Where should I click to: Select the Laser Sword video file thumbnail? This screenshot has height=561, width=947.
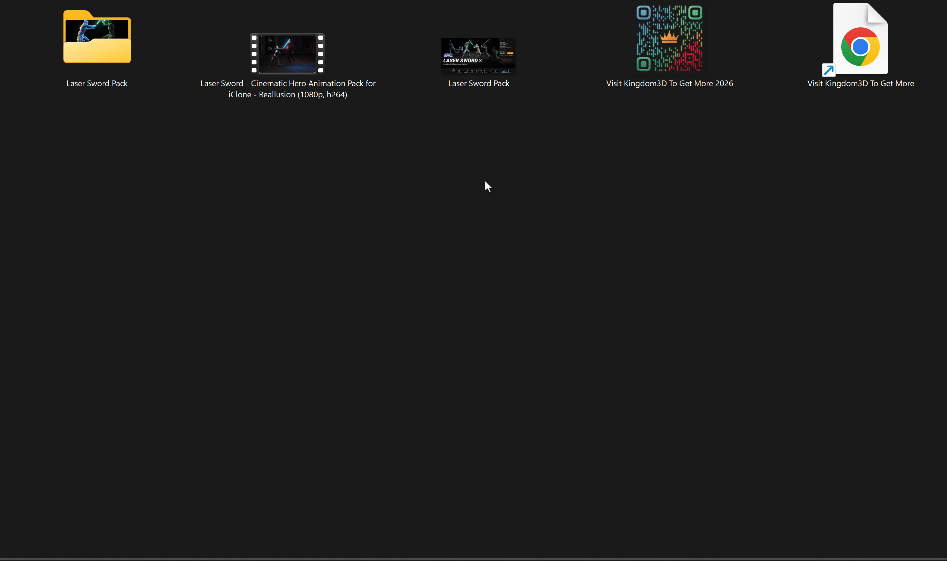pos(287,53)
